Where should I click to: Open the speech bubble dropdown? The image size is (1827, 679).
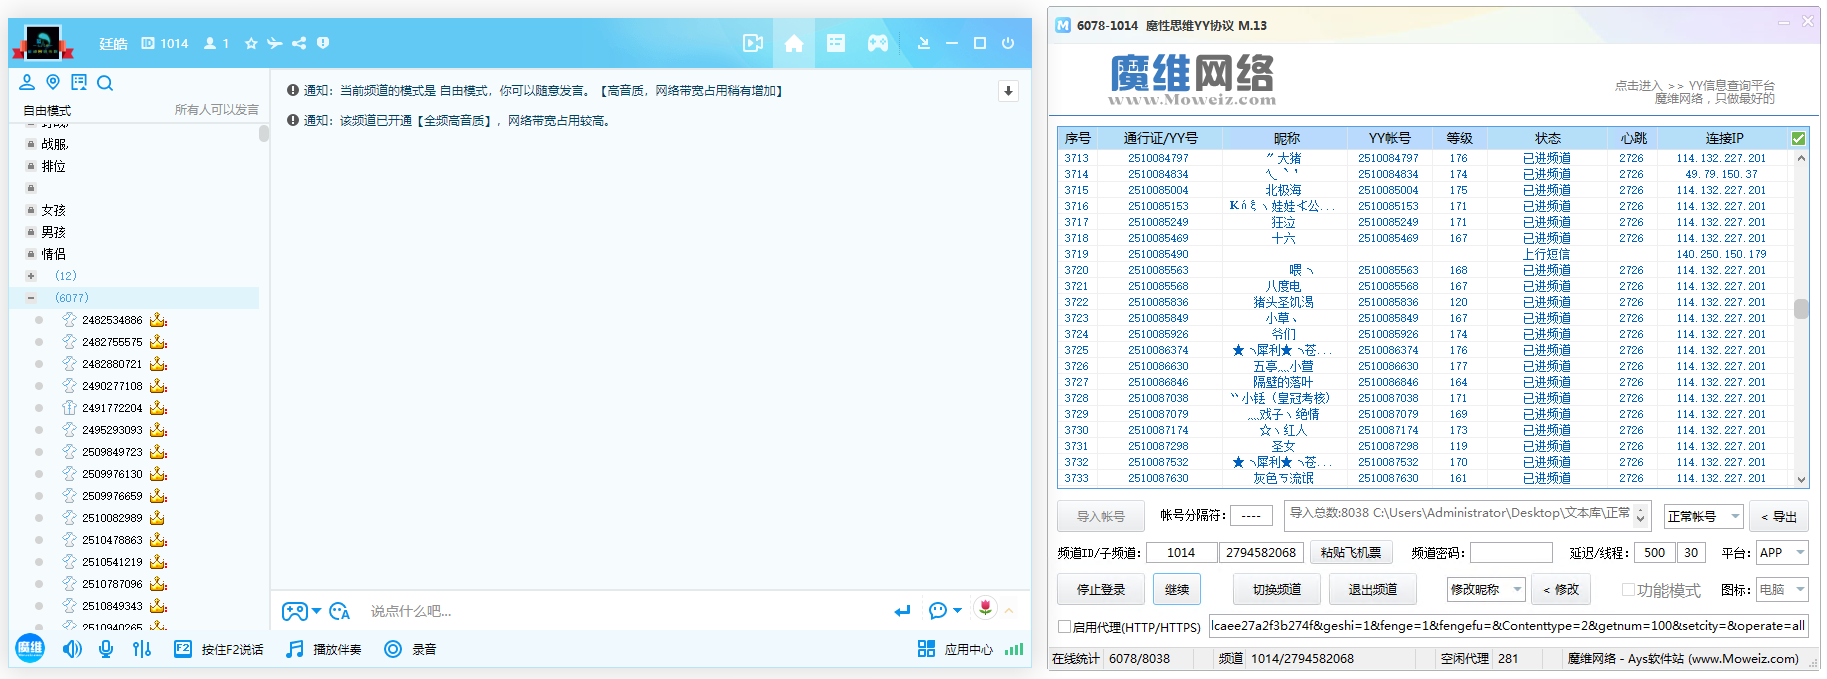[945, 610]
